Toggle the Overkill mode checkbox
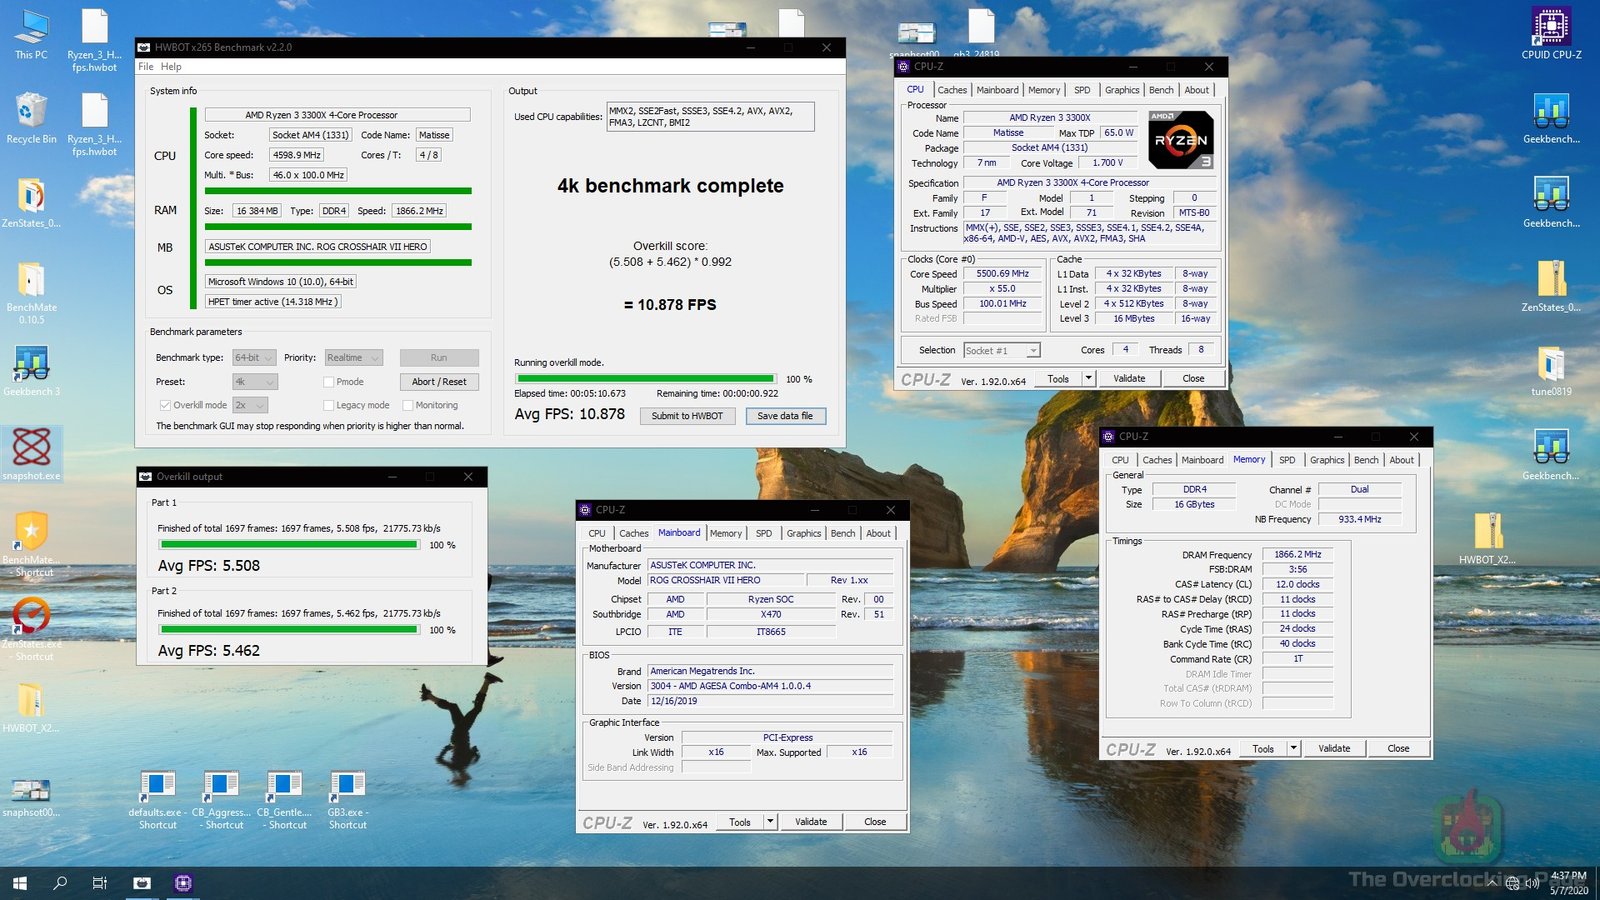Screen dimensions: 1600x900 coord(165,405)
